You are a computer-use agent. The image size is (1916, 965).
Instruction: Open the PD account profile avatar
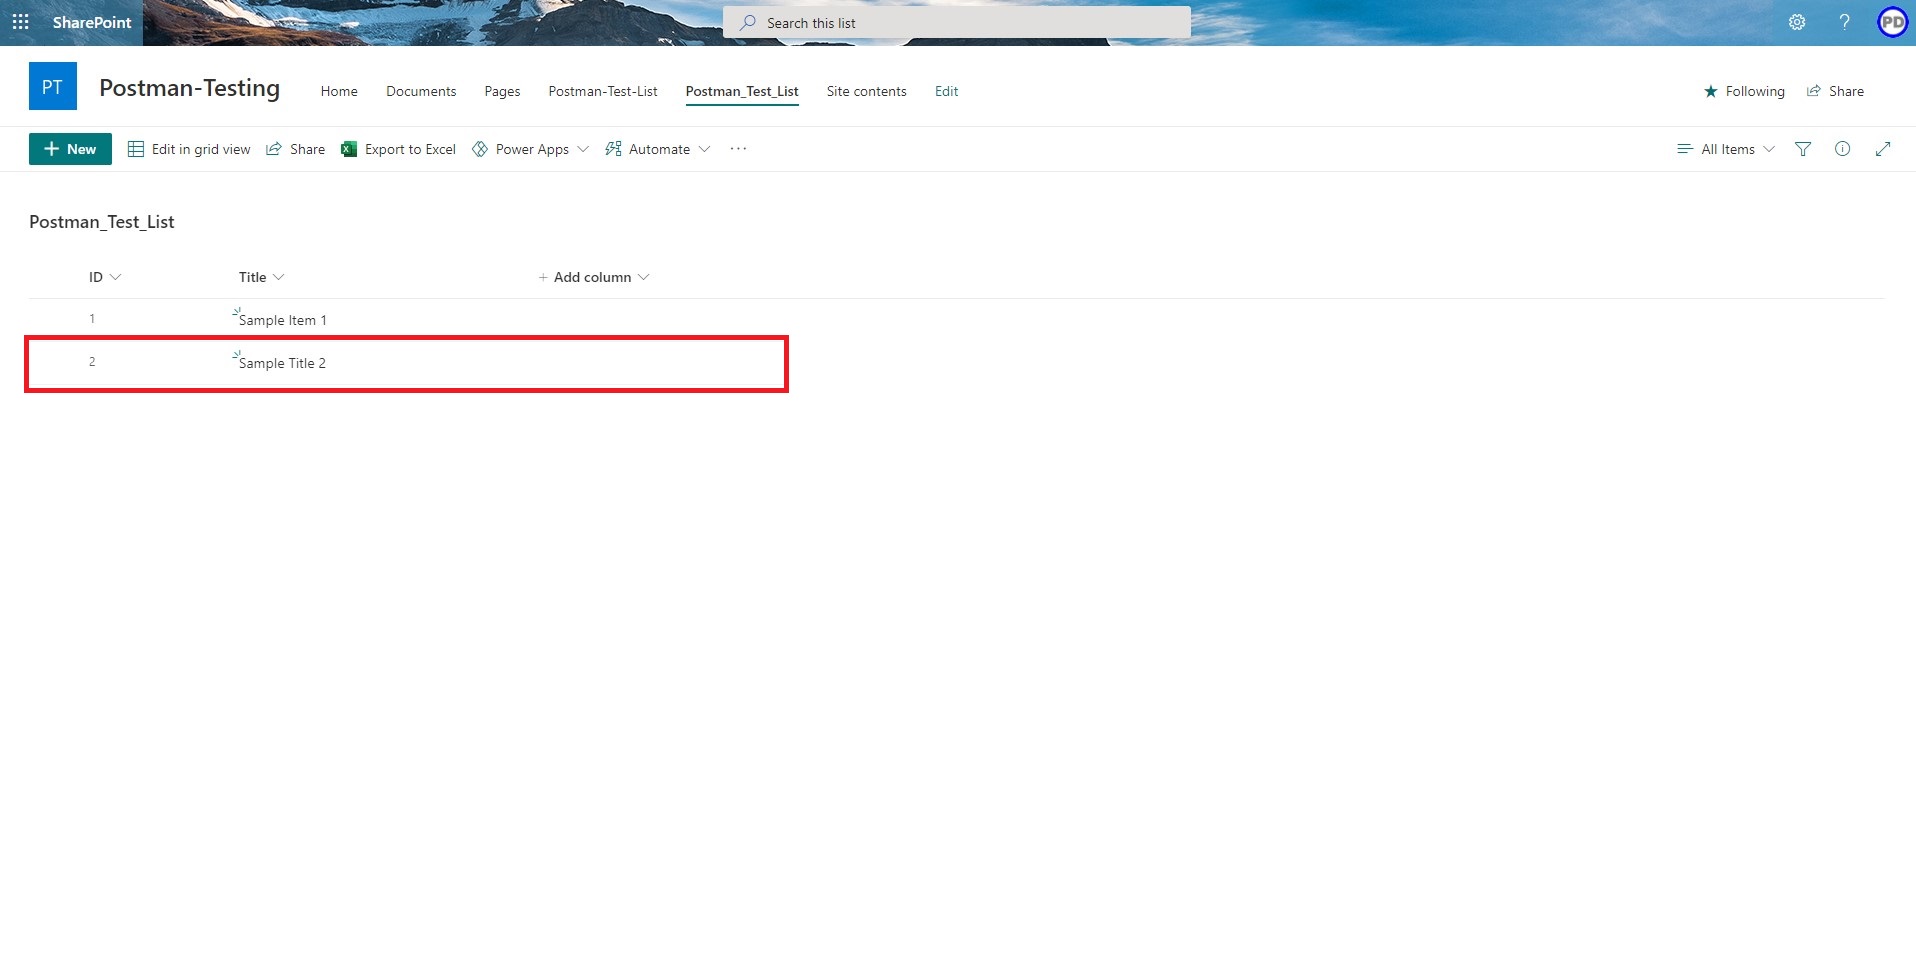point(1892,22)
